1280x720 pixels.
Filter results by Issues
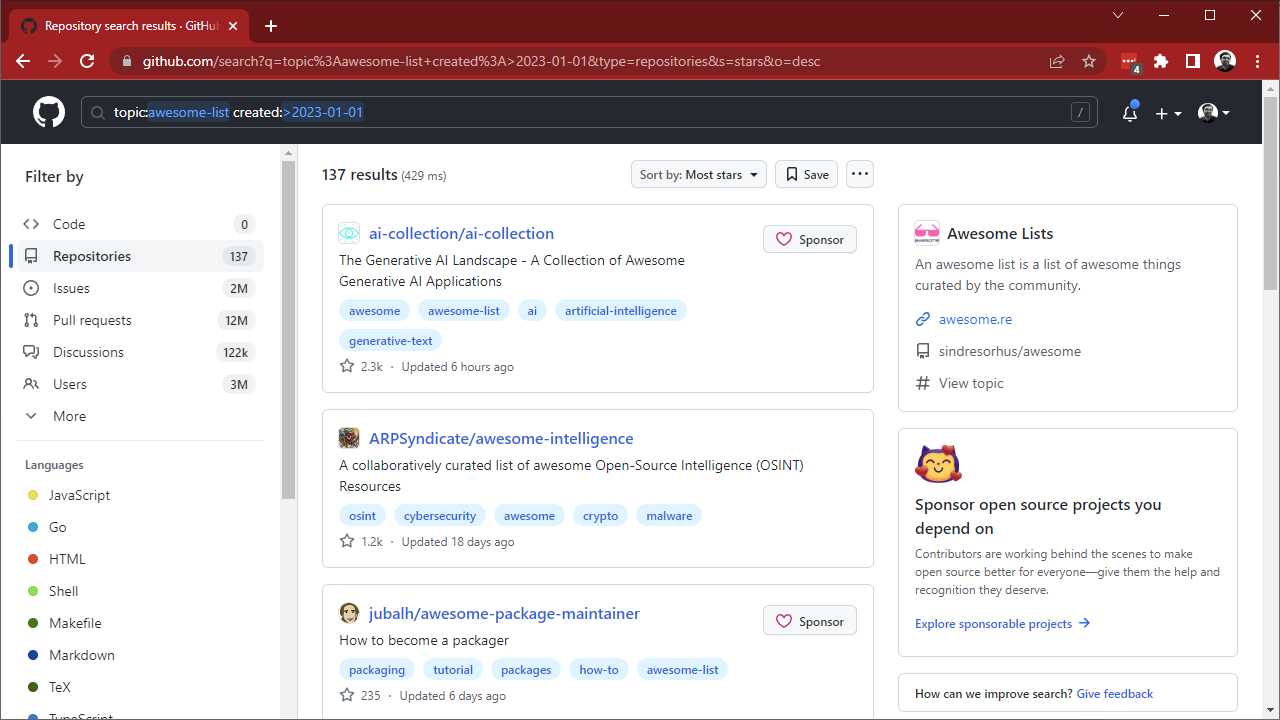(140, 288)
